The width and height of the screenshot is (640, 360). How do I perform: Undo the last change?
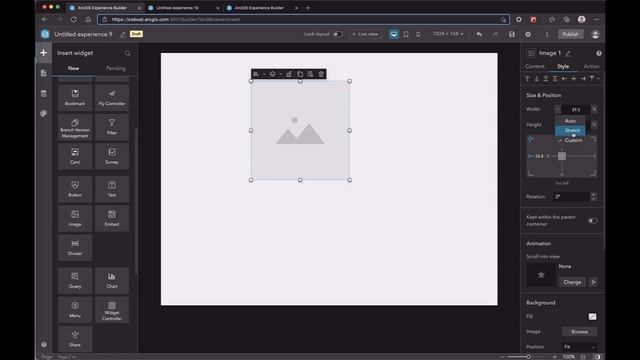(479, 34)
